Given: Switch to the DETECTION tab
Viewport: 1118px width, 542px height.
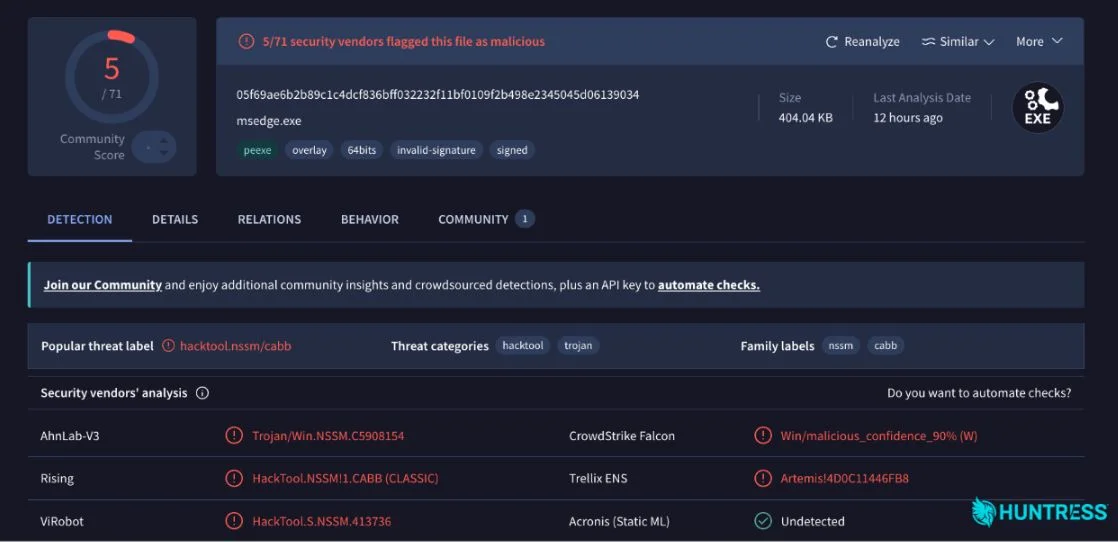Looking at the screenshot, I should pos(80,220).
